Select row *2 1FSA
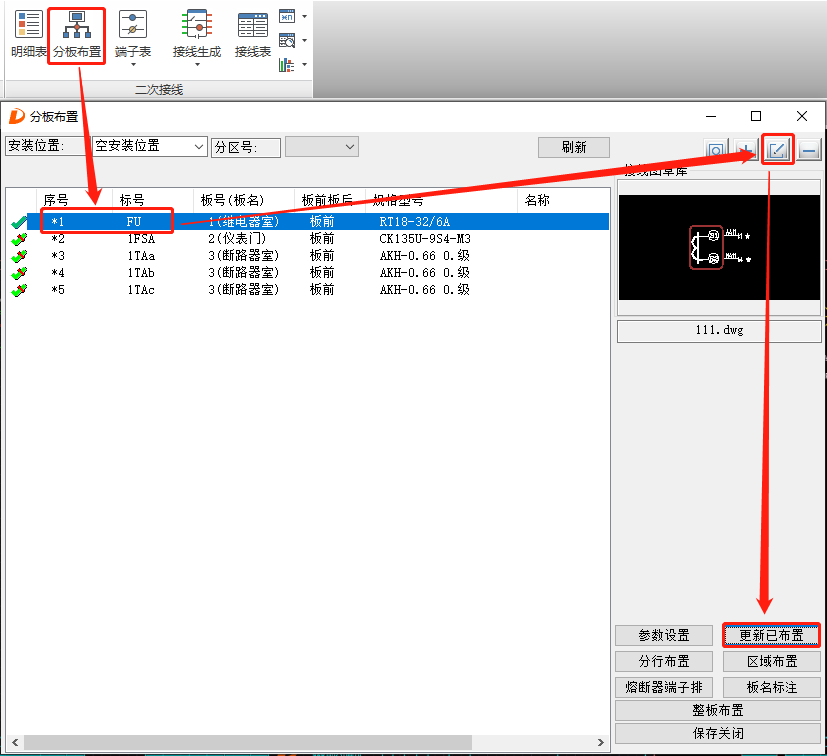Screen dimensions: 827x756 [x=318, y=238]
